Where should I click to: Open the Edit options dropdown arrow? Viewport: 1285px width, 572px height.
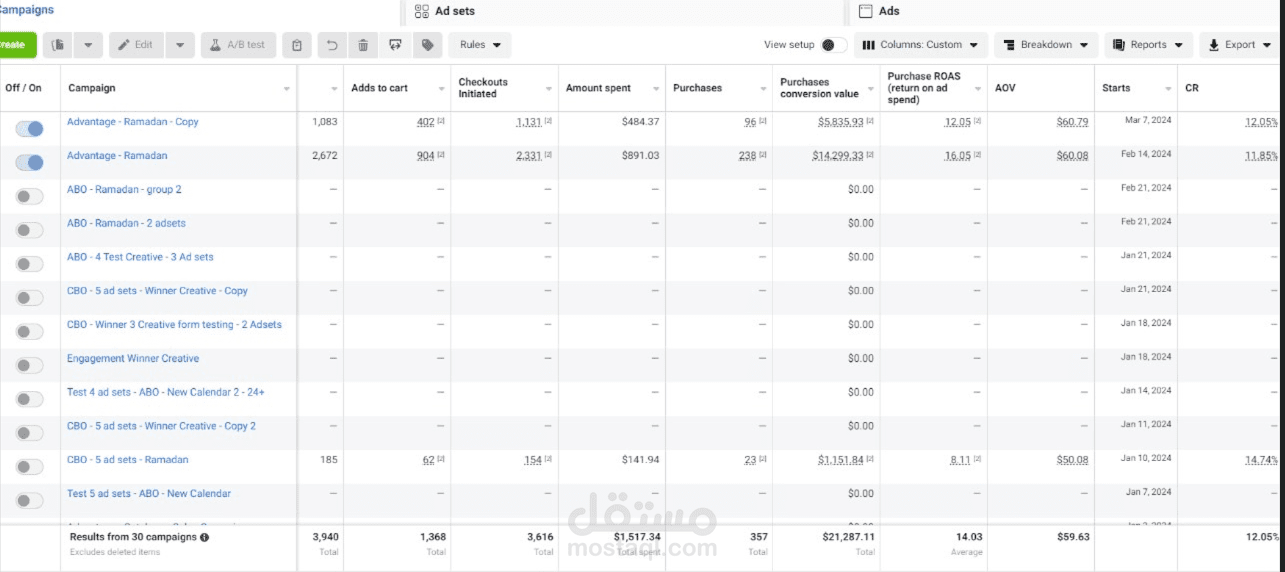[x=180, y=45]
